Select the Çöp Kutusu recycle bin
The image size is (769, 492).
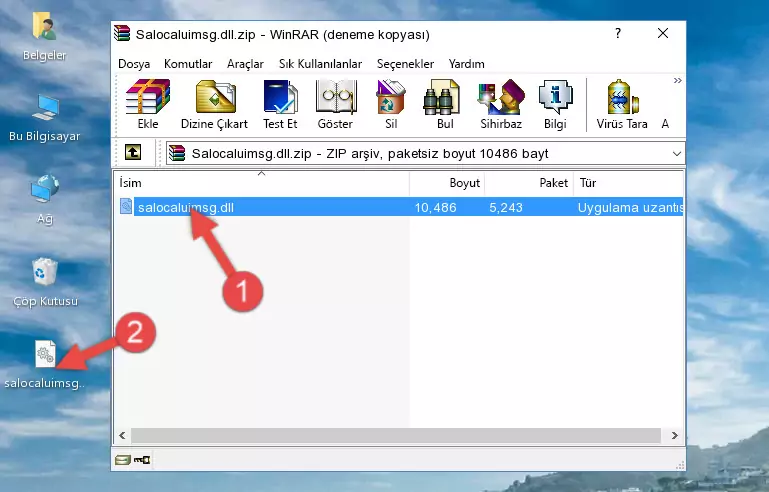[x=45, y=283]
